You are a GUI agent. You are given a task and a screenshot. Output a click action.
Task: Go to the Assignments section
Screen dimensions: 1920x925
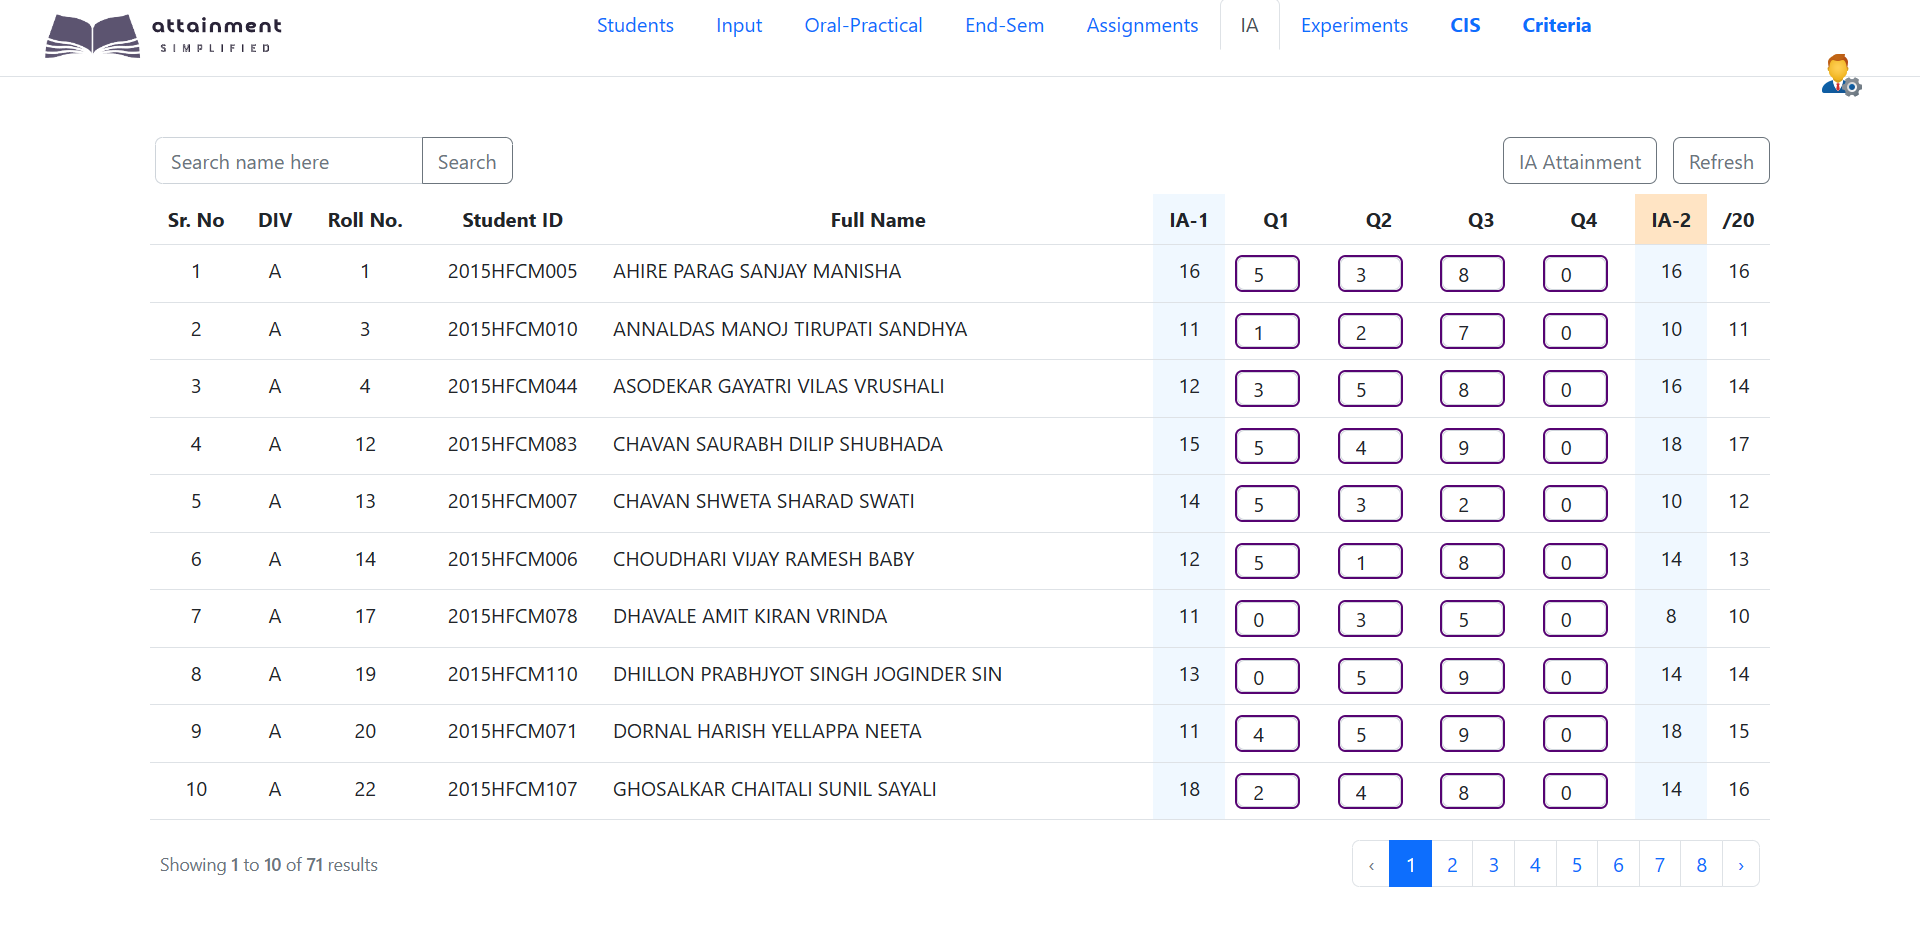point(1142,25)
